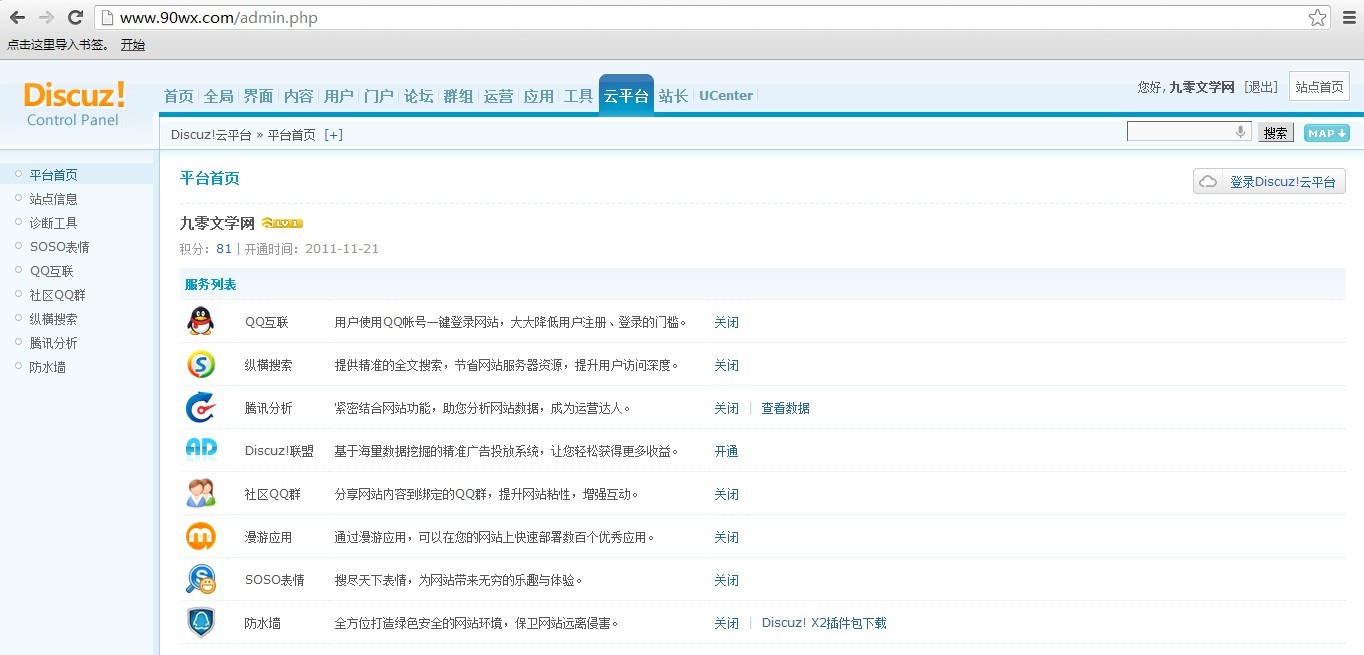This screenshot has height=655, width=1364.
Task: Select the 云平台 tab
Action: pyautogui.click(x=626, y=95)
